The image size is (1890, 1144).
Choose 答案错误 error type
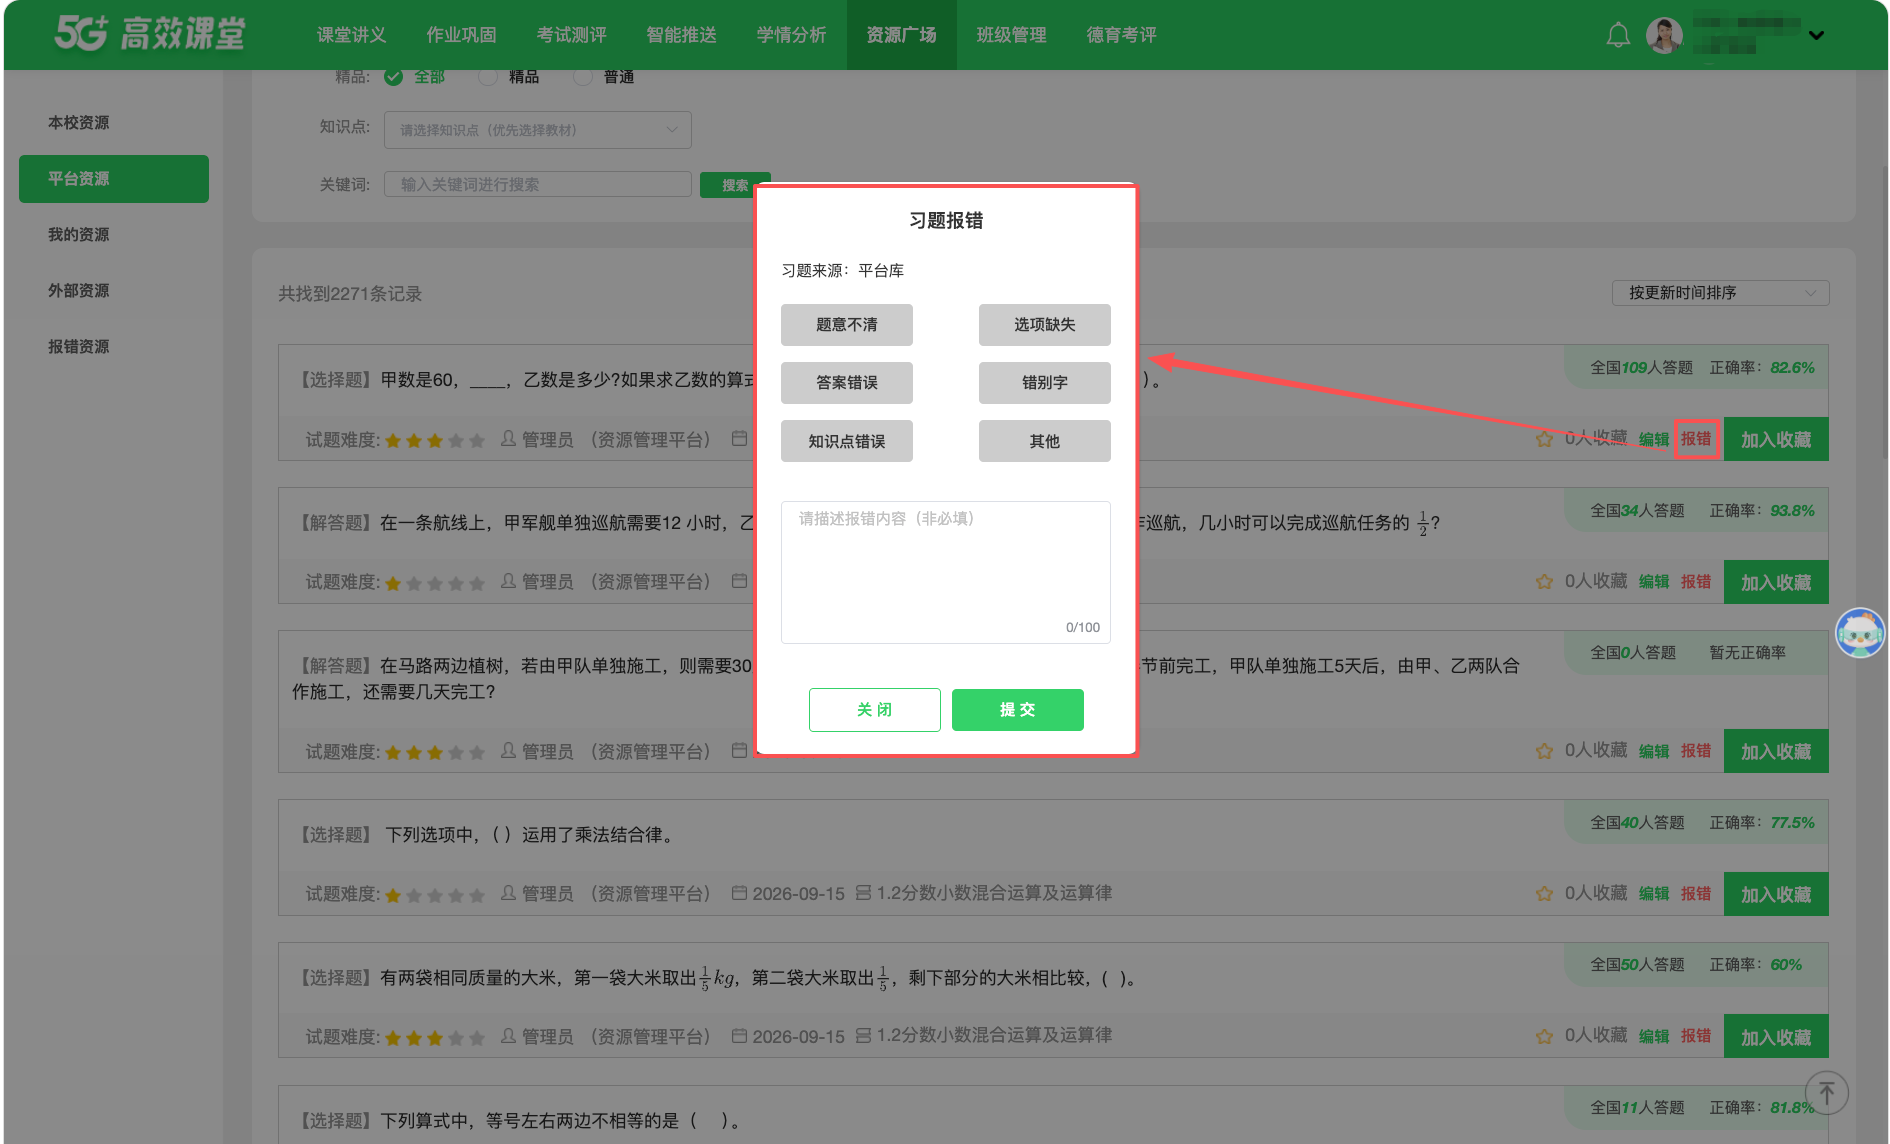point(847,383)
